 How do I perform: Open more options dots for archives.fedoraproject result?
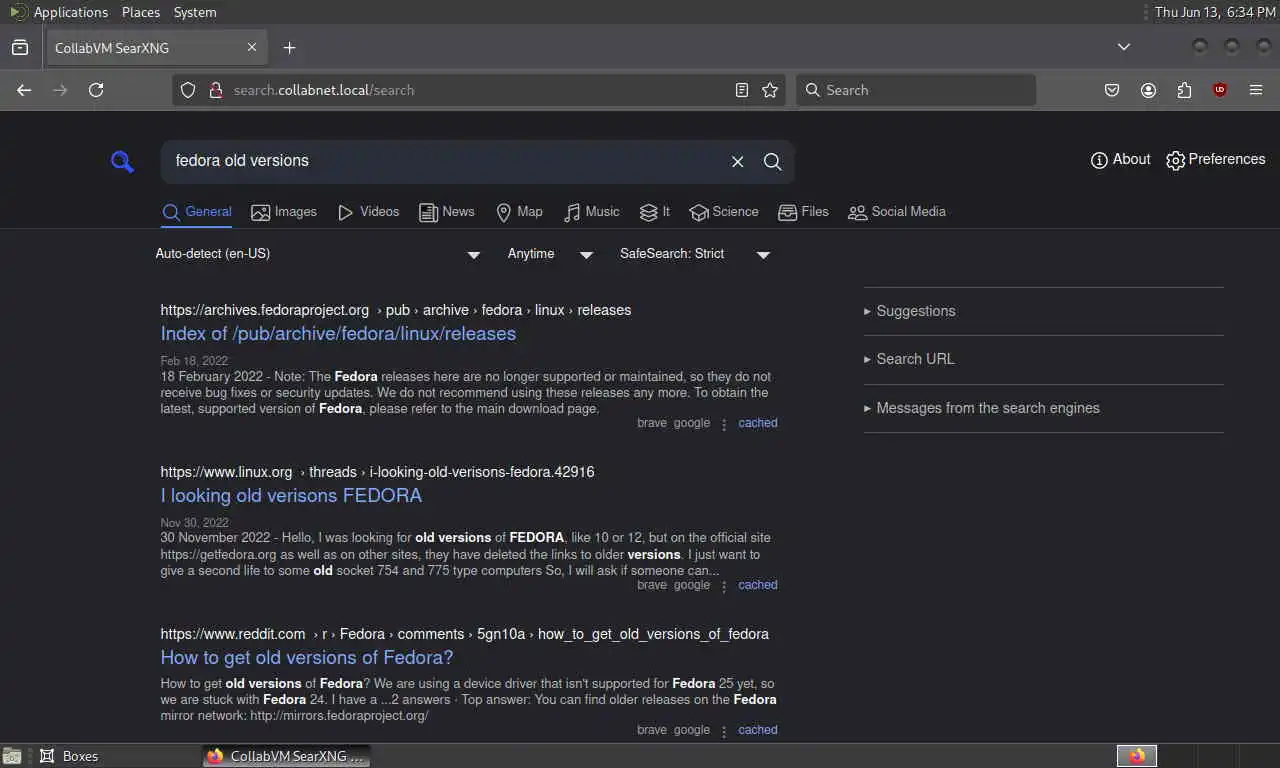click(724, 424)
